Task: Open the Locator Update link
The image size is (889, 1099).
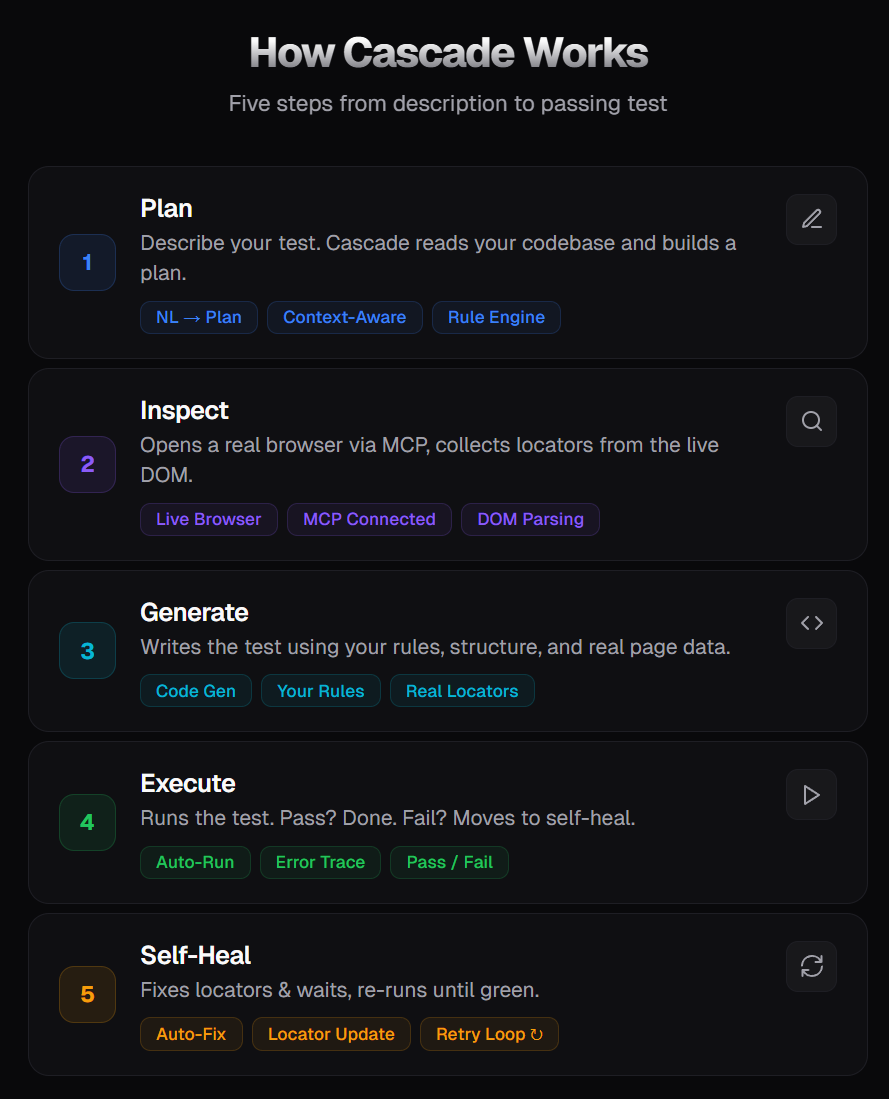Action: point(331,1034)
